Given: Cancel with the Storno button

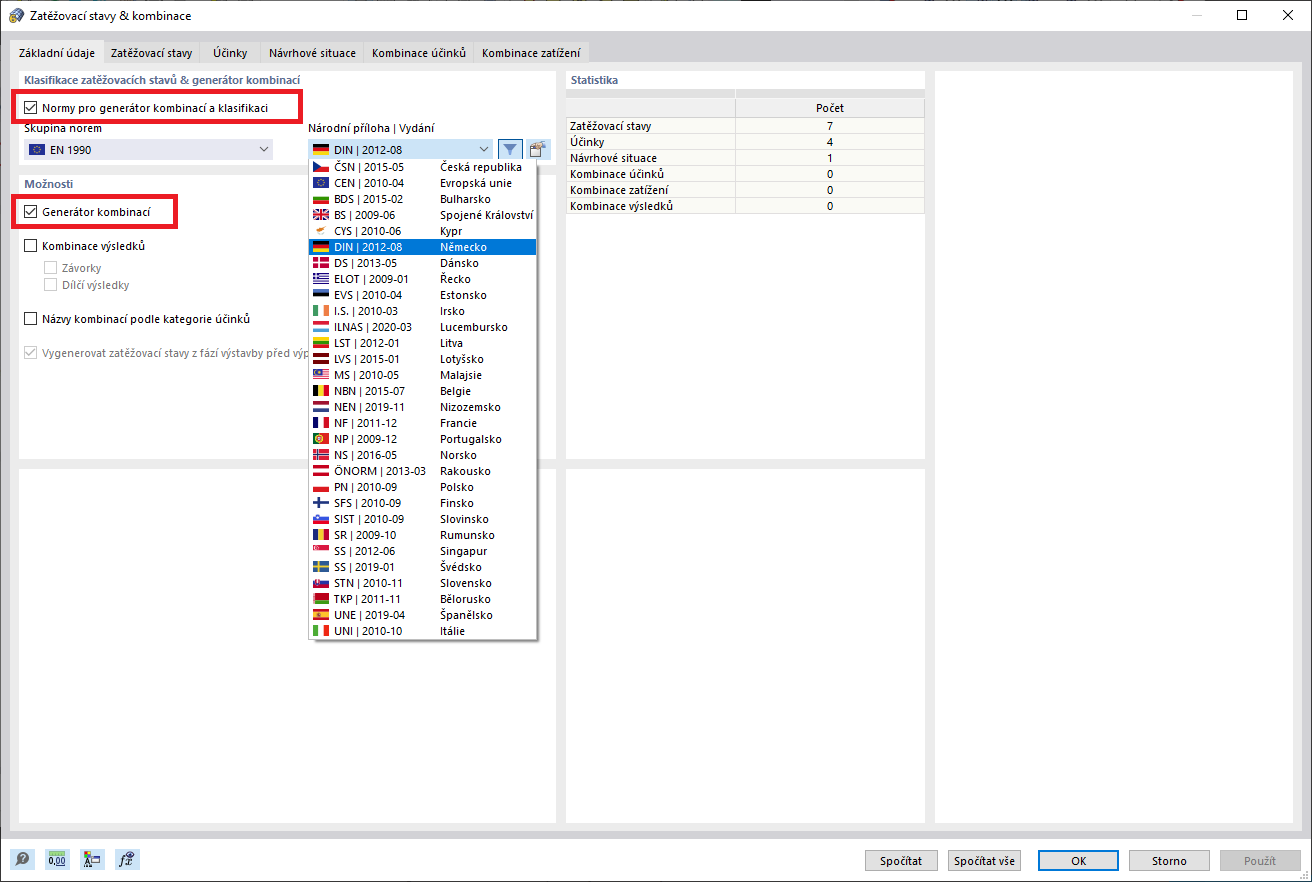Looking at the screenshot, I should pos(1169,860).
